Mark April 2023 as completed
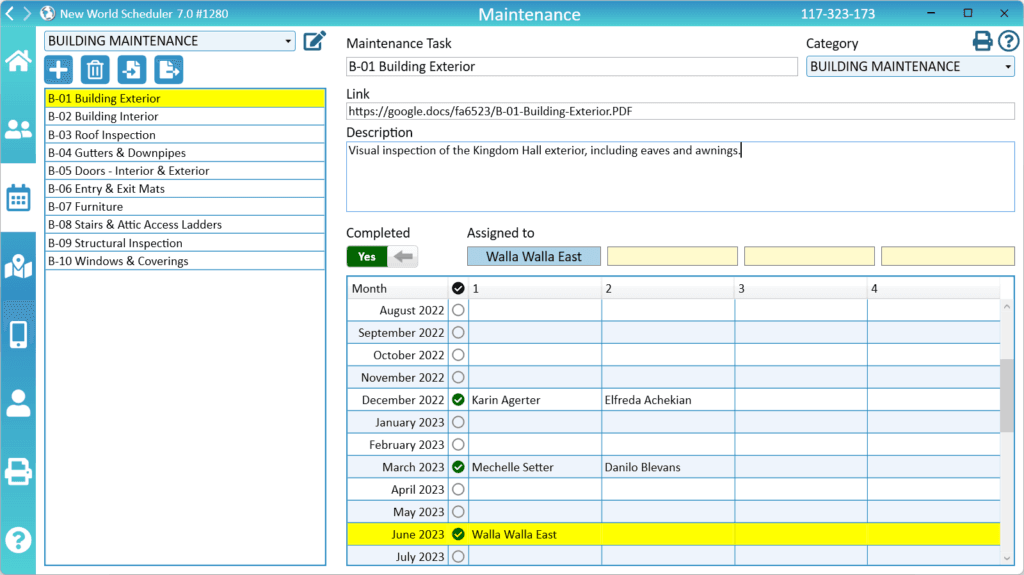Image resolution: width=1024 pixels, height=575 pixels. pos(458,489)
